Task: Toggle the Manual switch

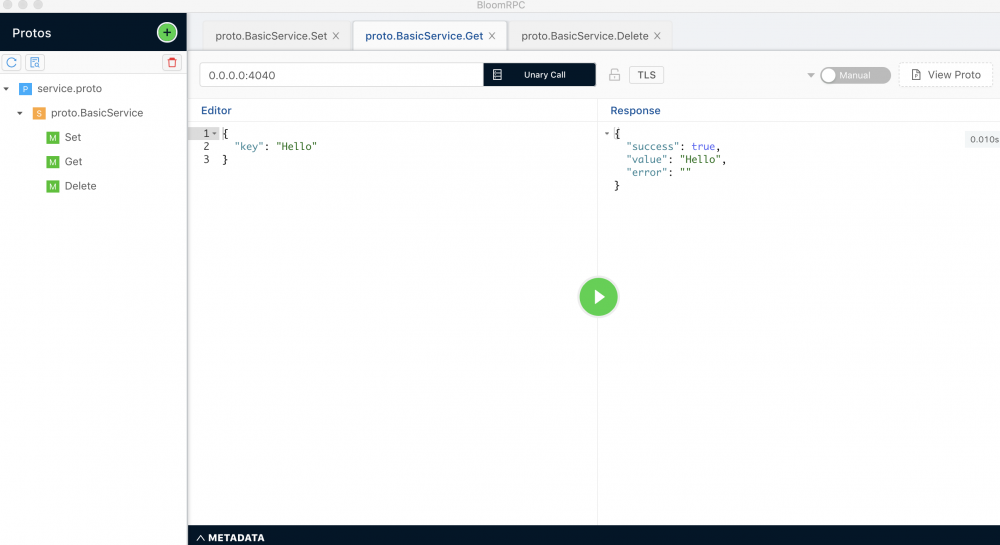Action: [x=855, y=75]
